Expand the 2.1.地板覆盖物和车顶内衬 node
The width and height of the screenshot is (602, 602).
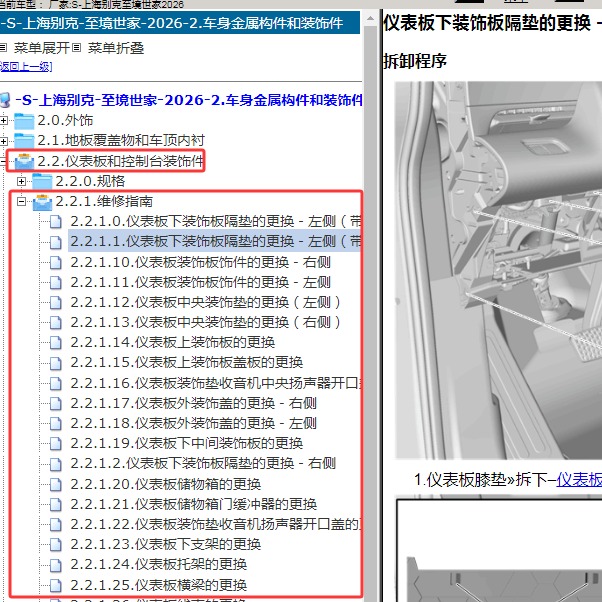point(3,141)
